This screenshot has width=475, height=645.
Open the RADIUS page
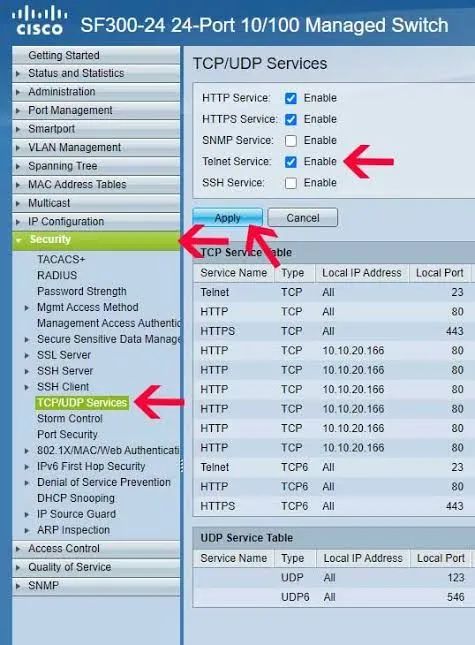click(x=57, y=275)
